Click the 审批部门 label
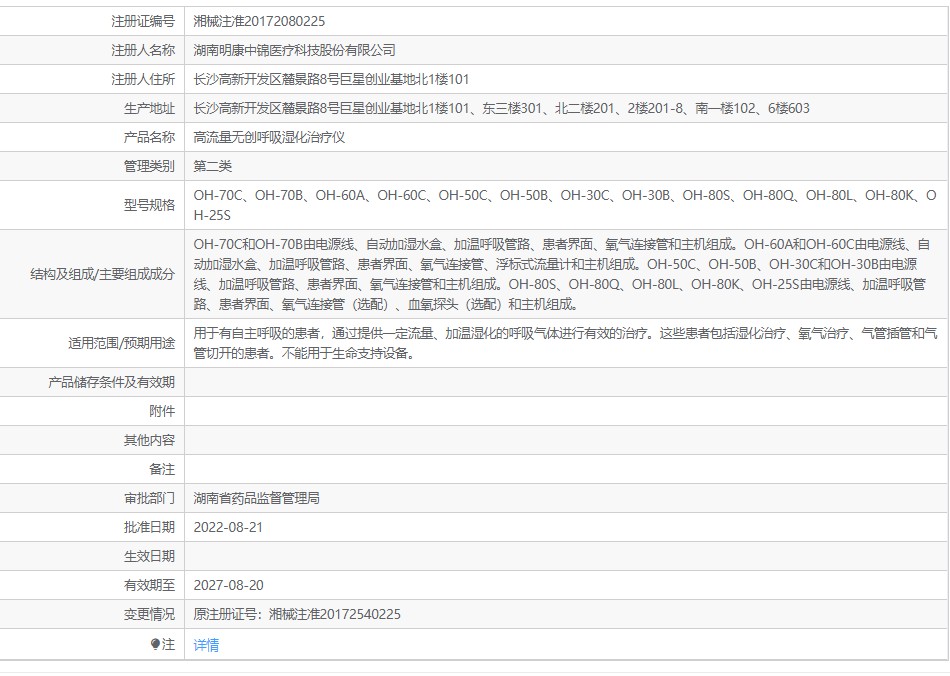This screenshot has width=950, height=676. (x=149, y=499)
